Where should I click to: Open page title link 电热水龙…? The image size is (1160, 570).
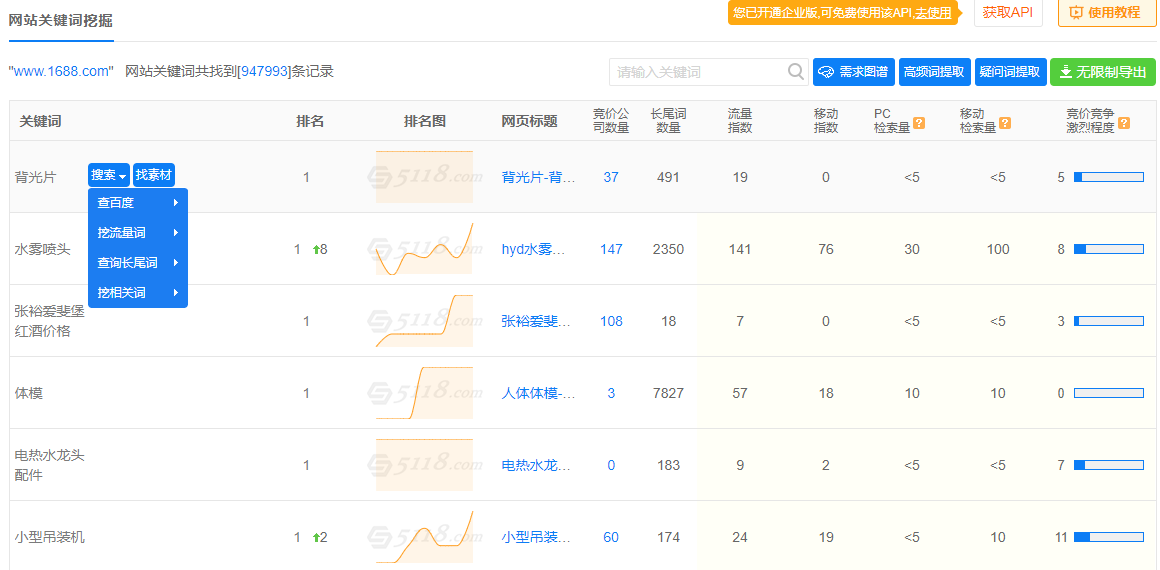[538, 465]
